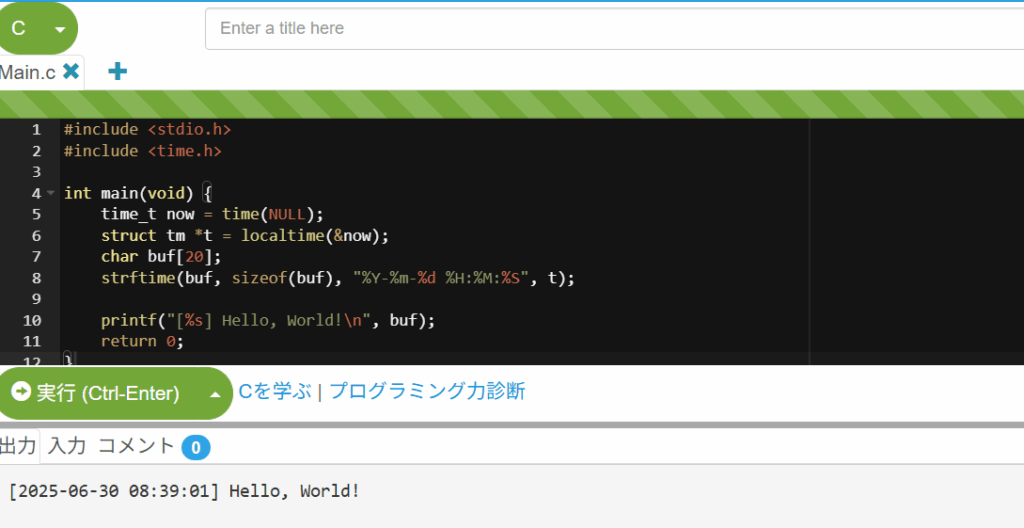
Task: Click the output text Hello, World!
Action: pos(295,491)
